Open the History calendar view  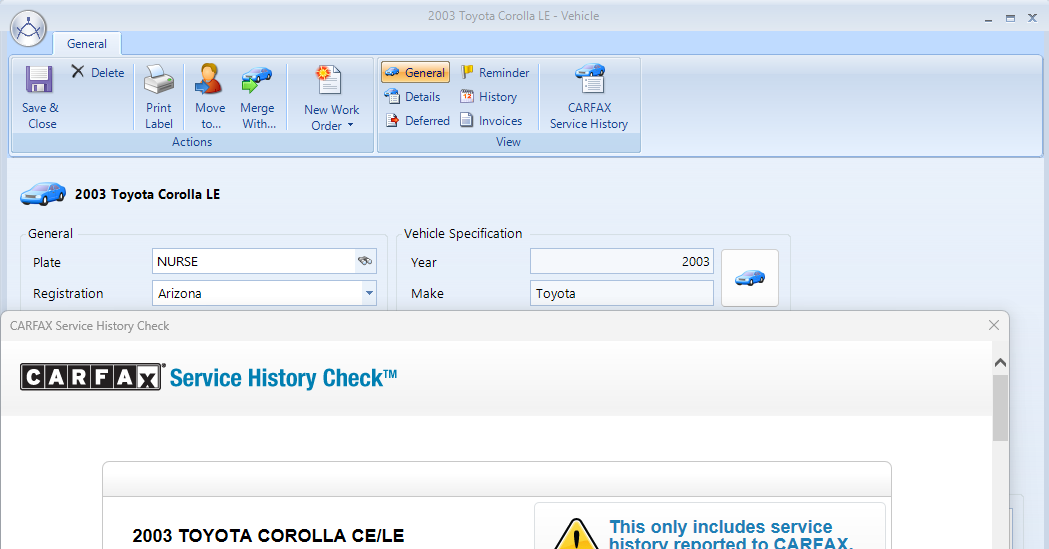(489, 97)
